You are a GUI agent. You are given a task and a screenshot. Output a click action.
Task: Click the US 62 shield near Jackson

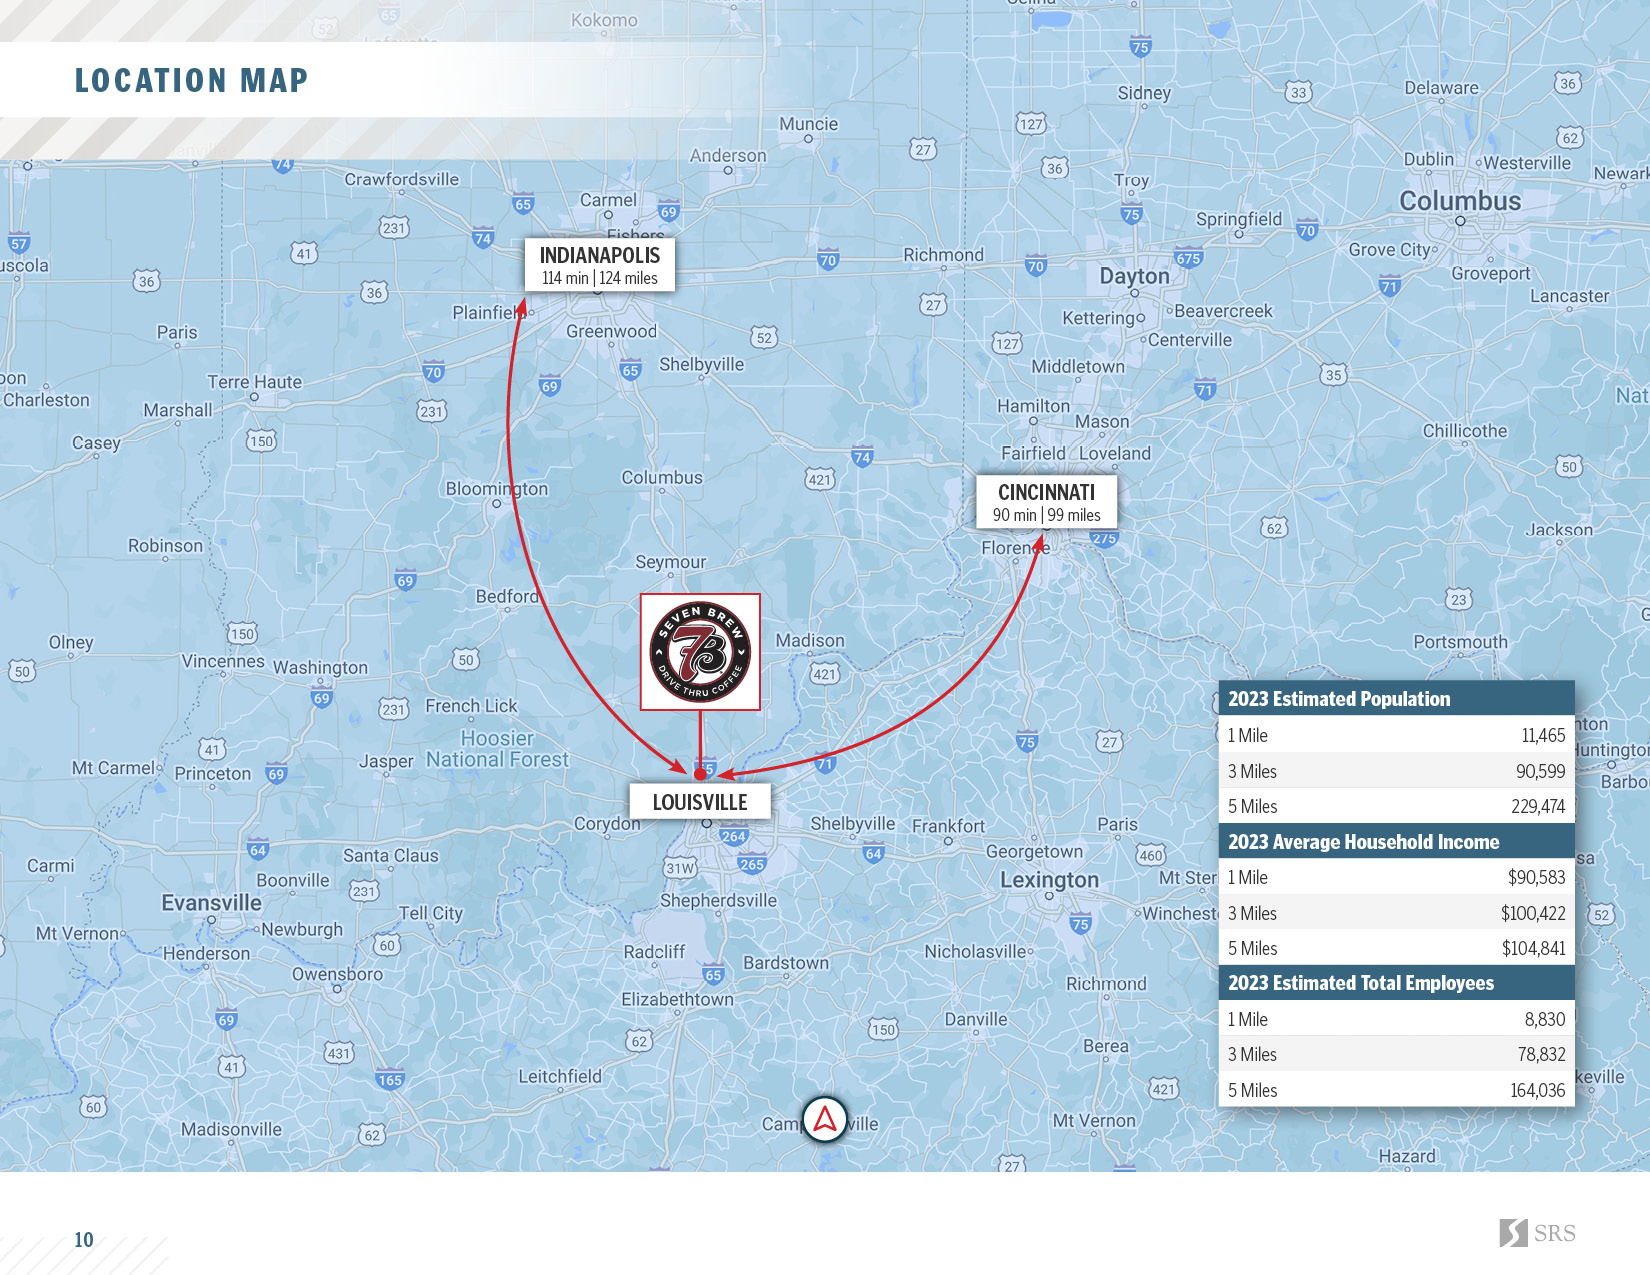click(x=1273, y=528)
